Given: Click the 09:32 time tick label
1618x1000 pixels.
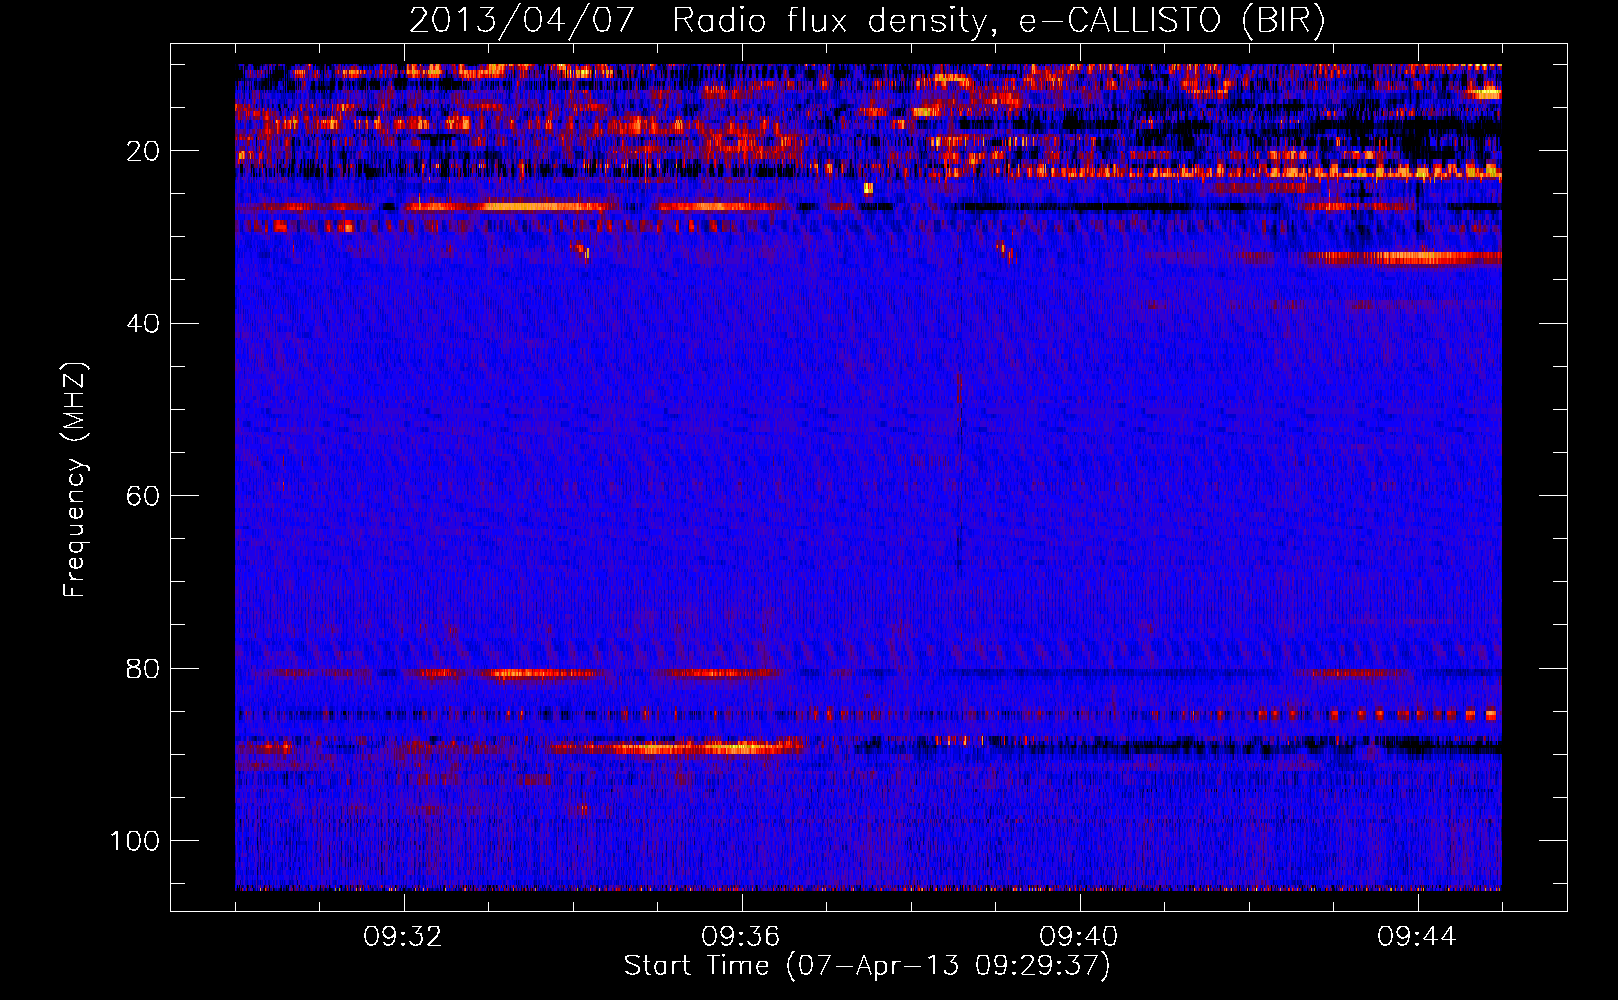Looking at the screenshot, I should point(403,937).
